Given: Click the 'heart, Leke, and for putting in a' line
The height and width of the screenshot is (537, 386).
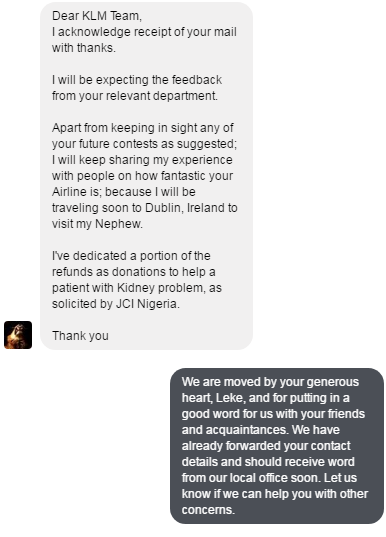Looking at the screenshot, I should click(265, 398).
